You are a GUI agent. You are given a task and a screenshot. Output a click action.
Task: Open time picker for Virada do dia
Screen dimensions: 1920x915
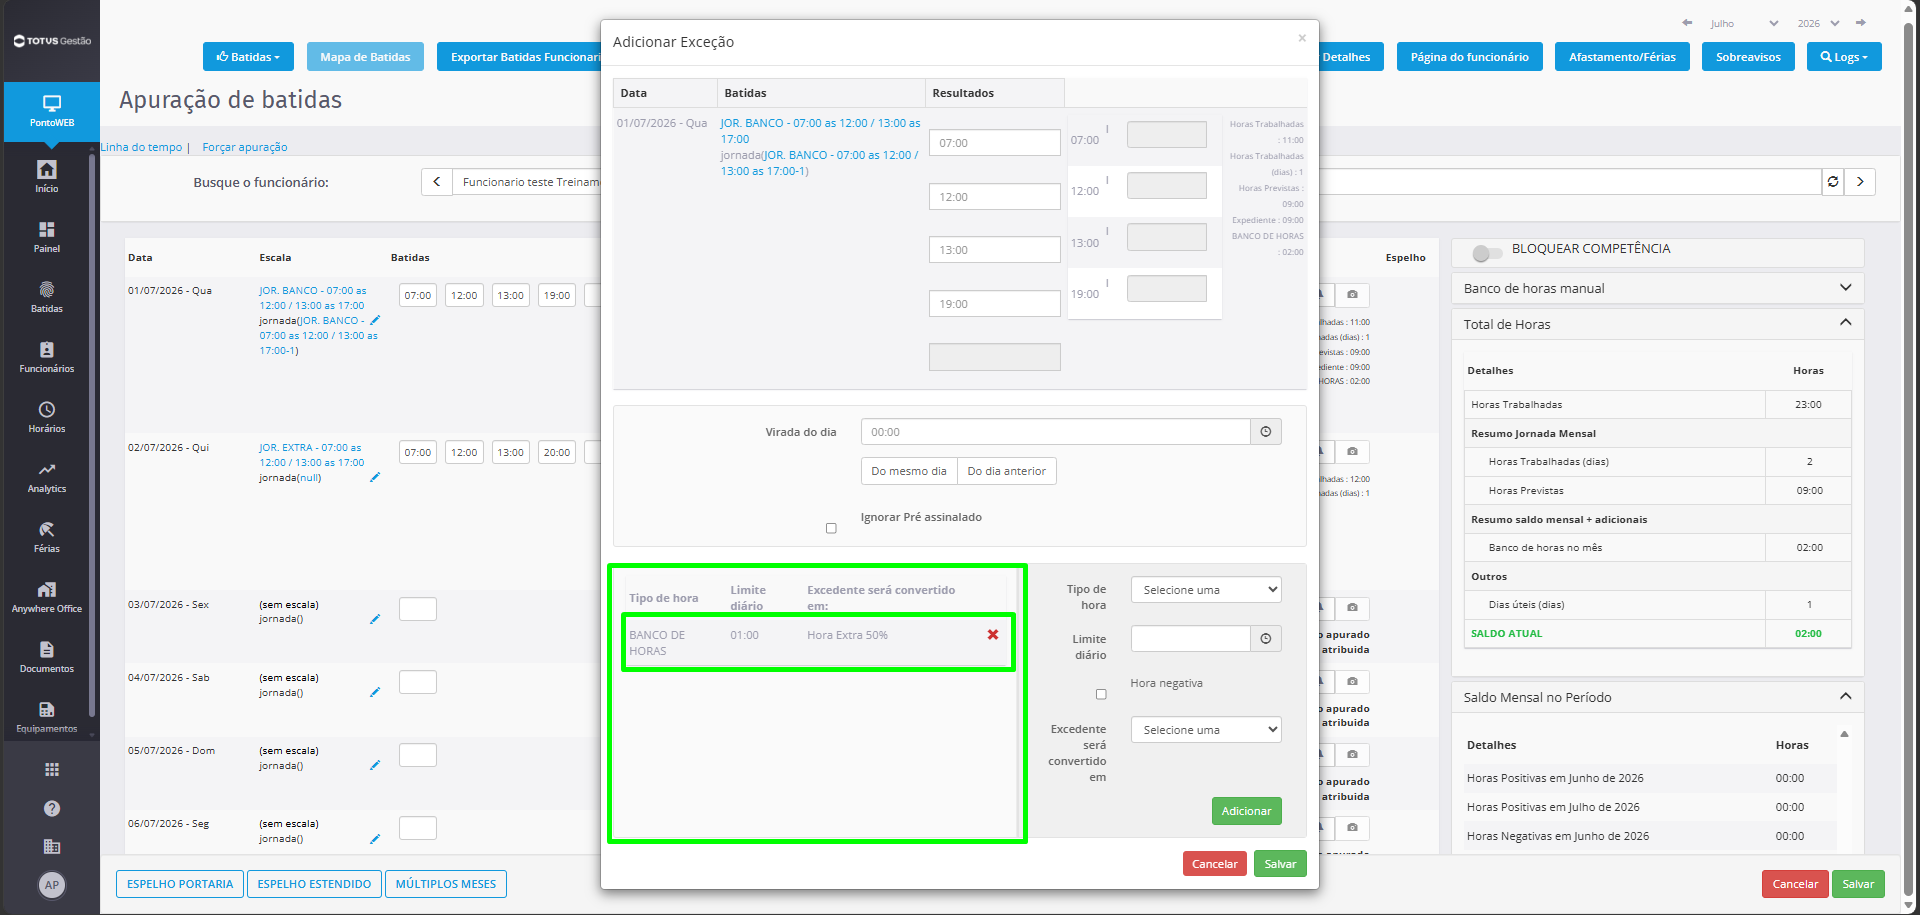[x=1266, y=432]
